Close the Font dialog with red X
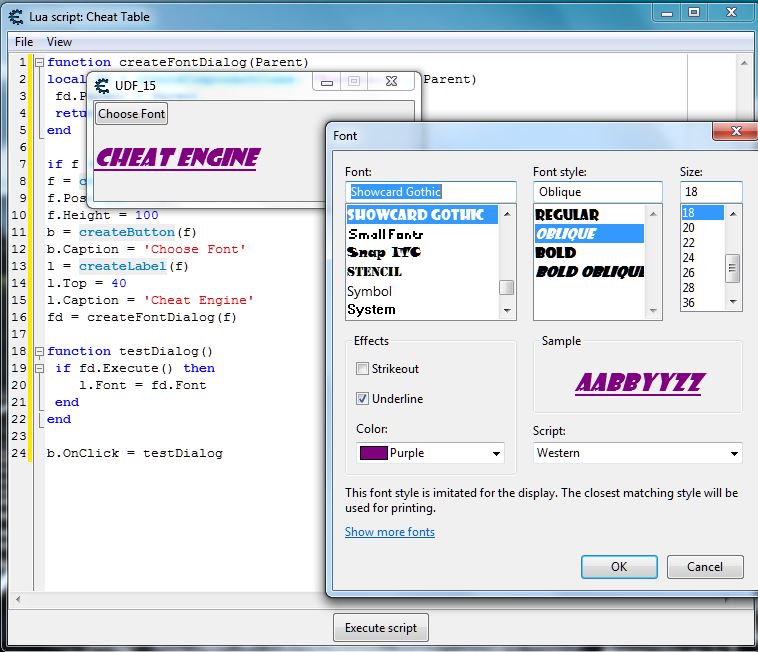Screen dimensions: 758x652 pyautogui.click(x=736, y=130)
